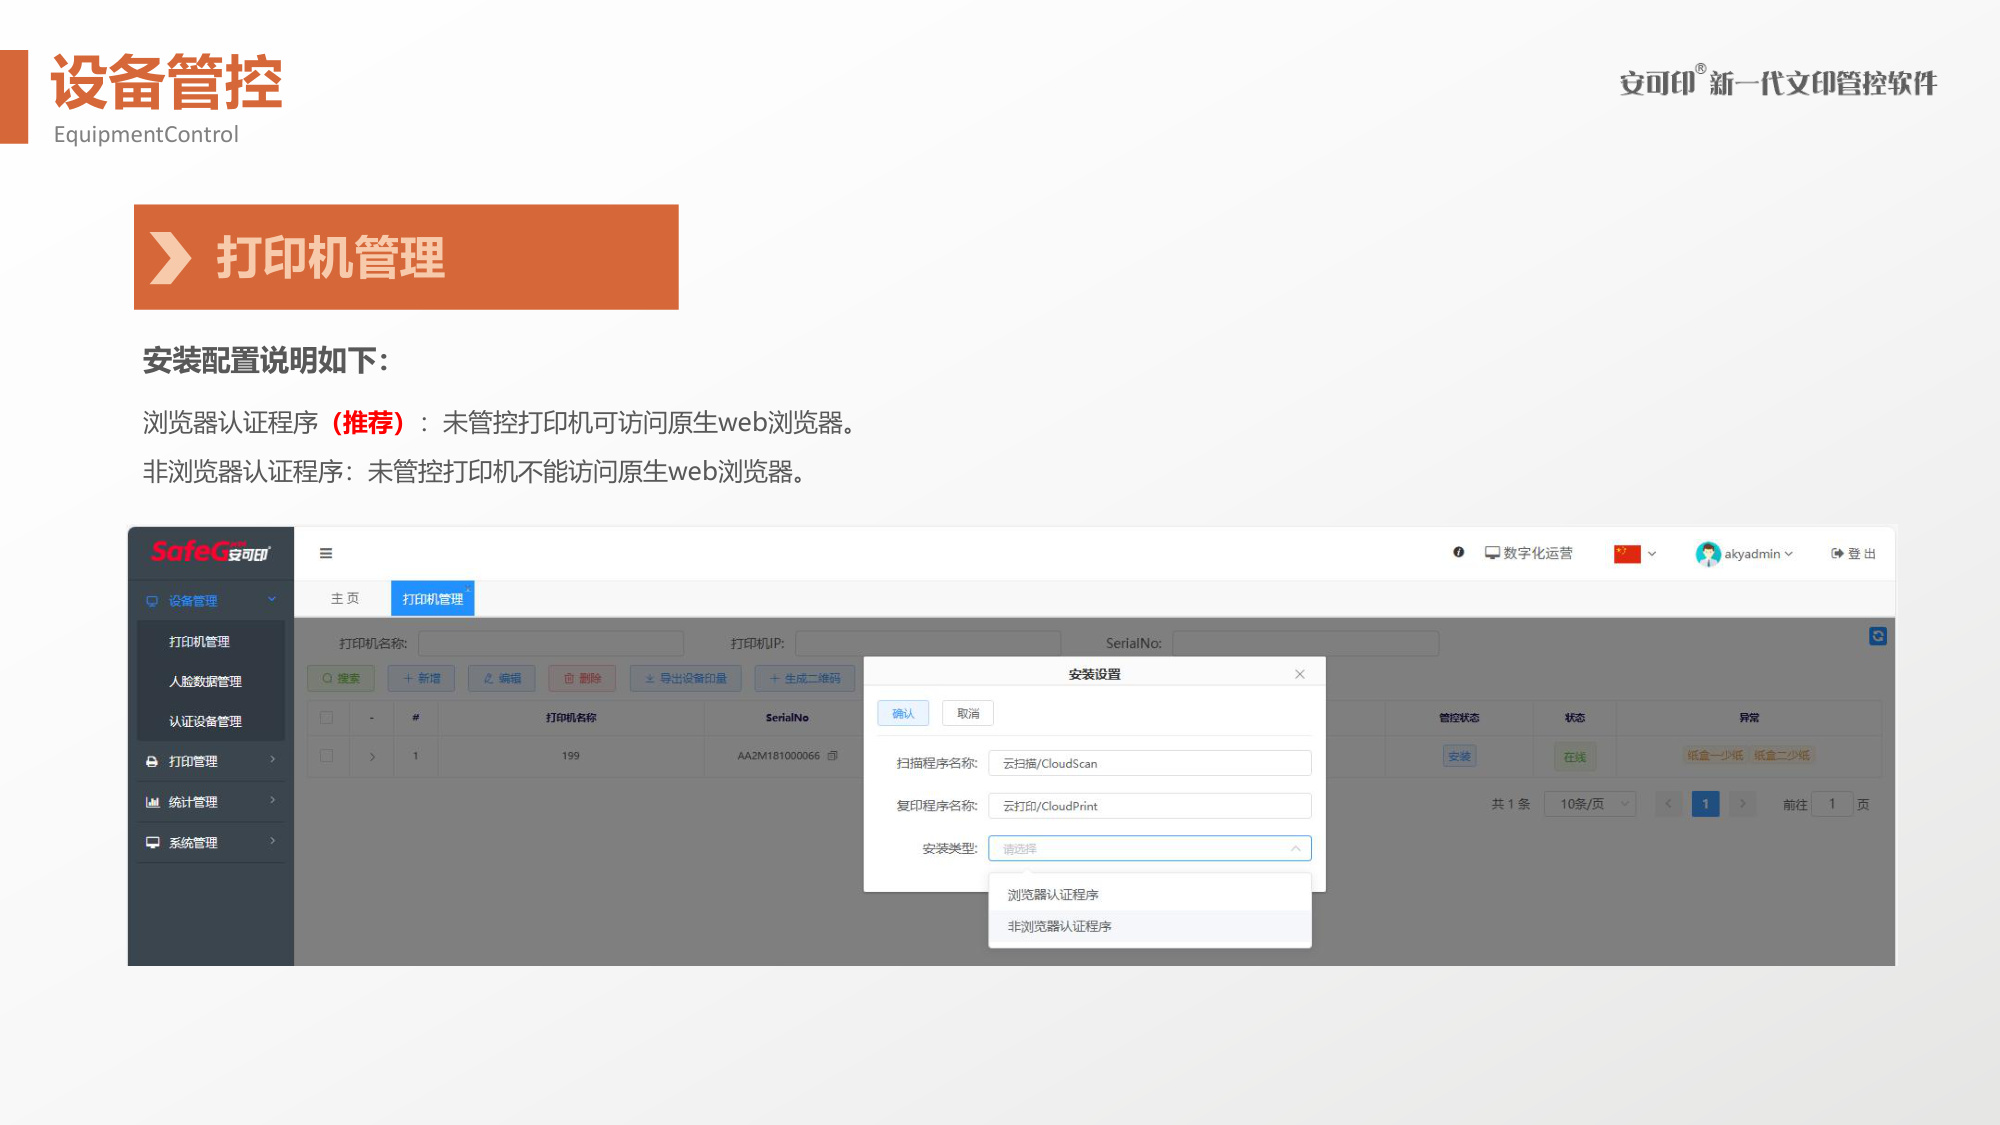Viewport: 2000px width, 1125px height.
Task: Open the 安装类型 dropdown
Action: point(1150,848)
